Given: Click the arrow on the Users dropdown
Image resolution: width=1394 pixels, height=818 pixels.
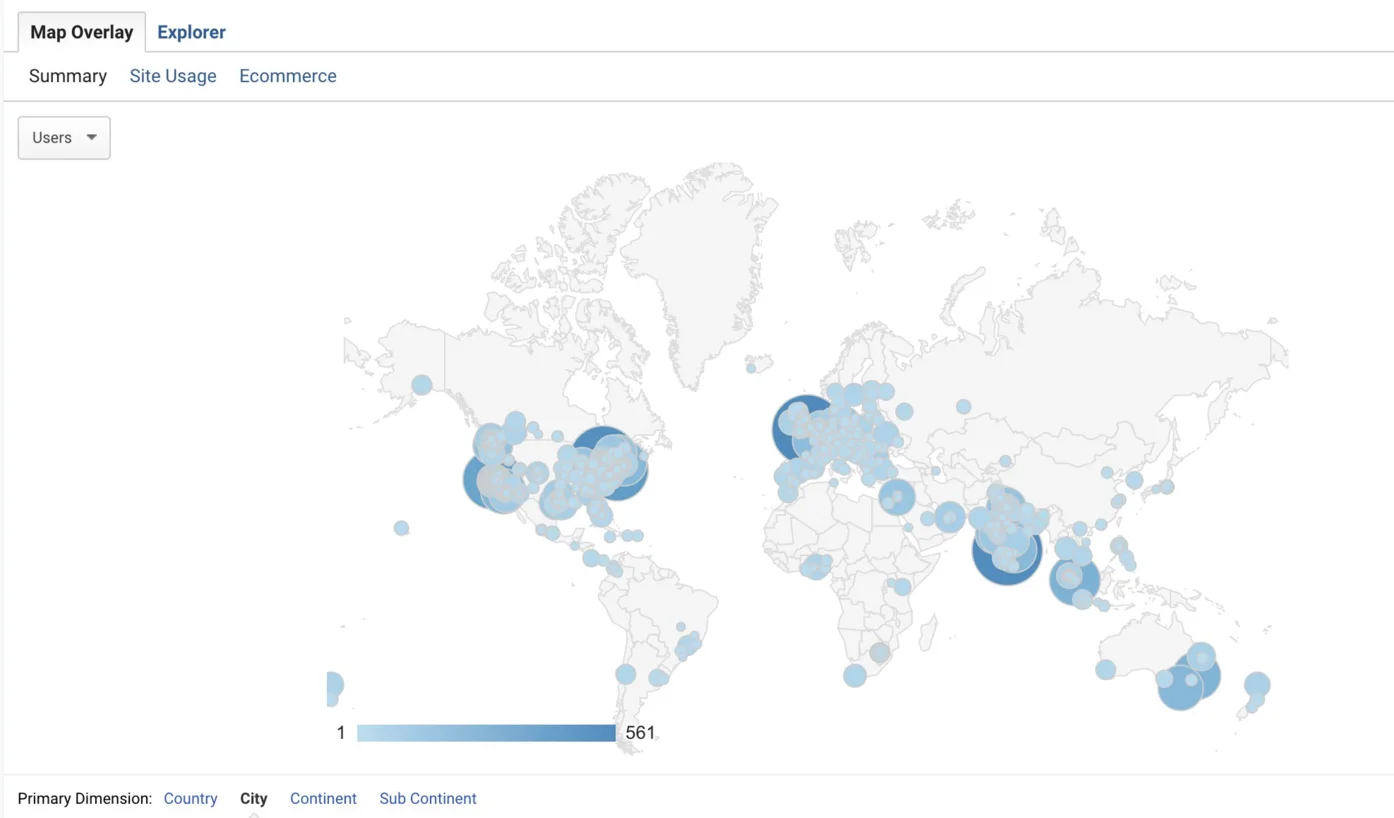Looking at the screenshot, I should 91,138.
